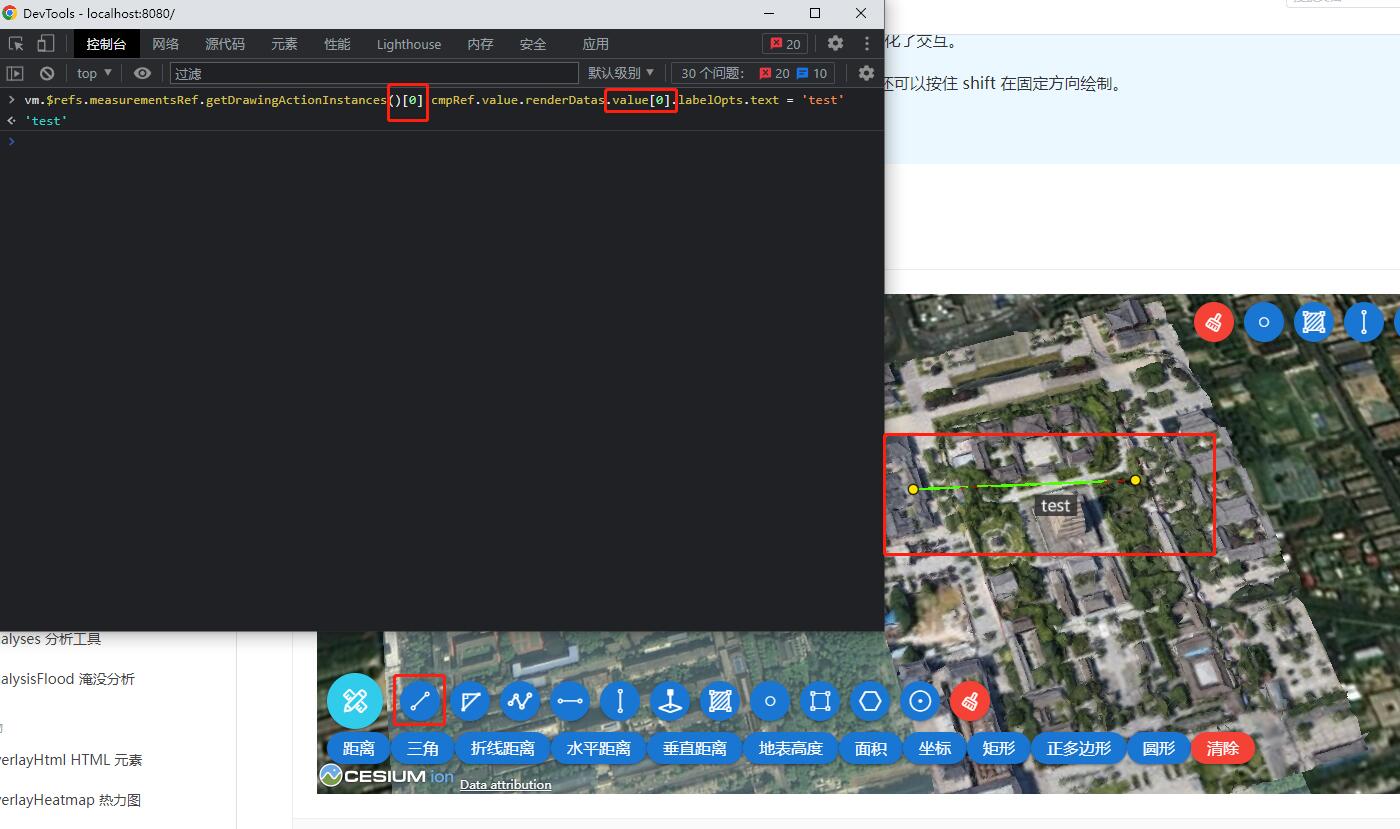
Task: Switch to the 控制台 Console tab
Action: pos(106,44)
